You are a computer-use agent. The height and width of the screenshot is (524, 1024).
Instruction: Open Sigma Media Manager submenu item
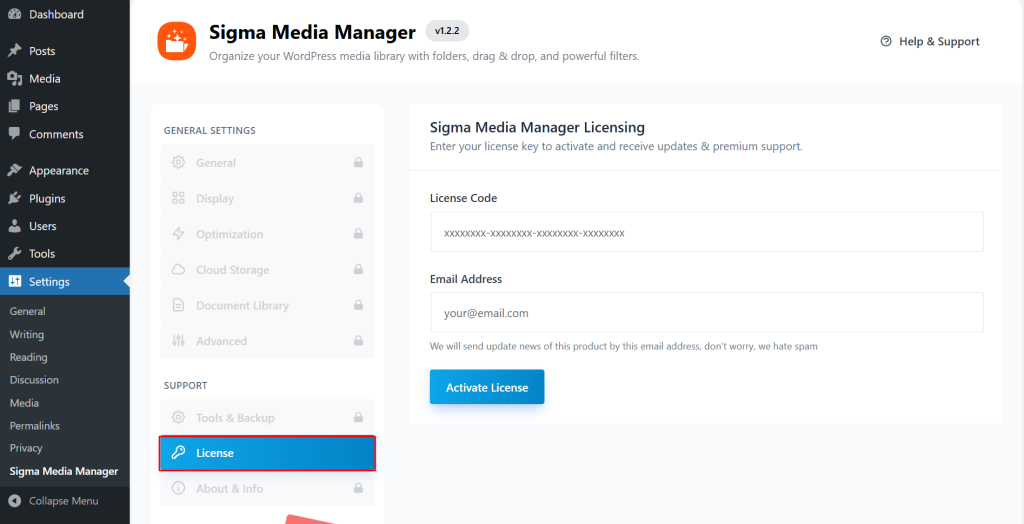64,471
